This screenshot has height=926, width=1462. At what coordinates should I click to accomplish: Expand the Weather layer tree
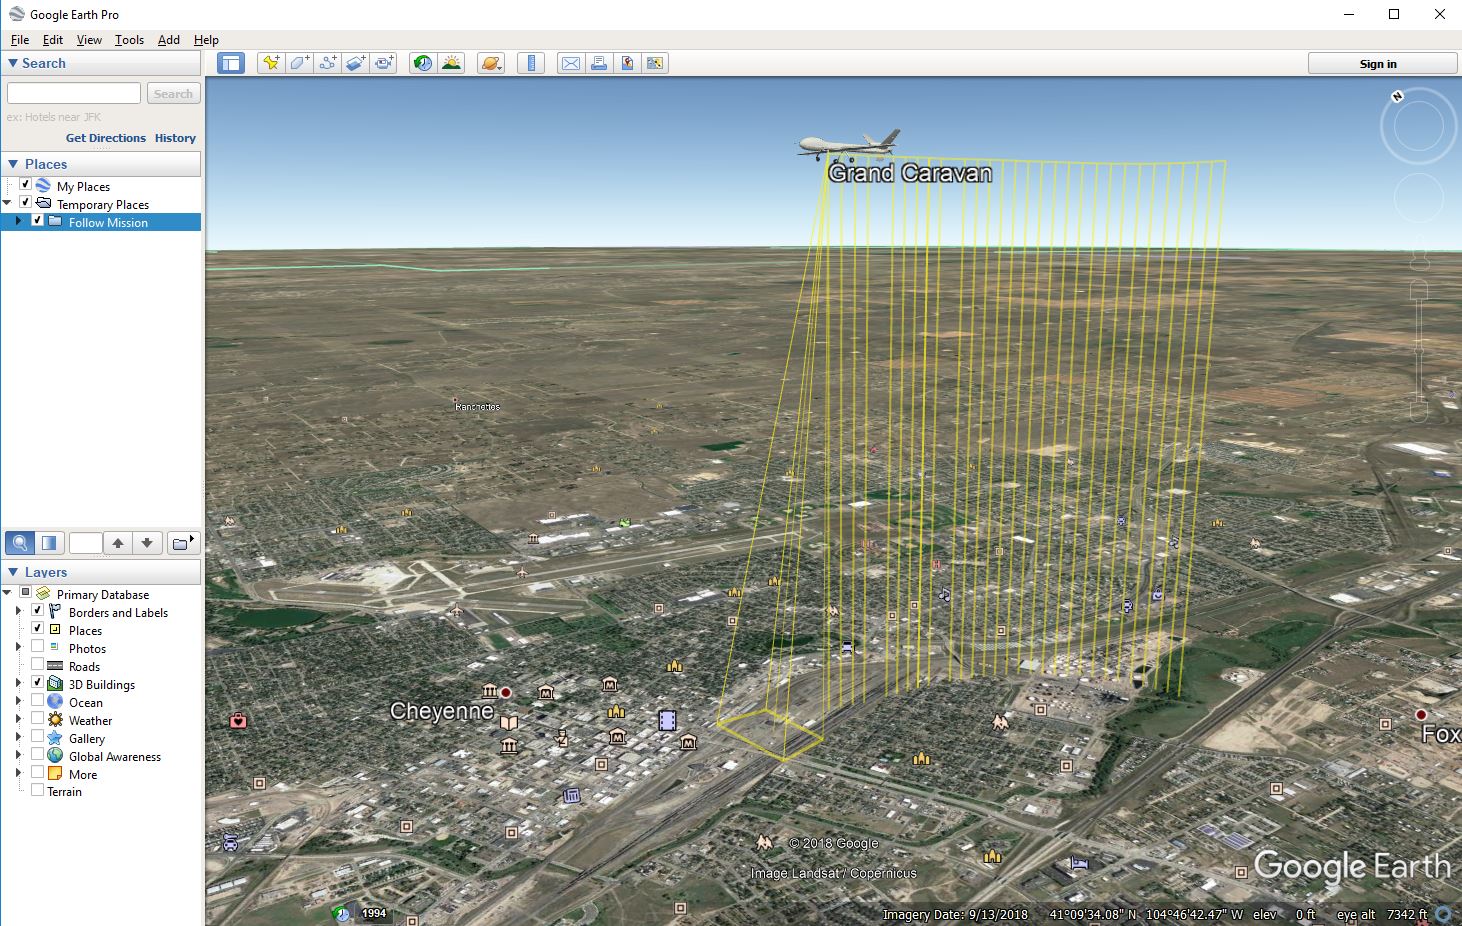click(x=18, y=720)
